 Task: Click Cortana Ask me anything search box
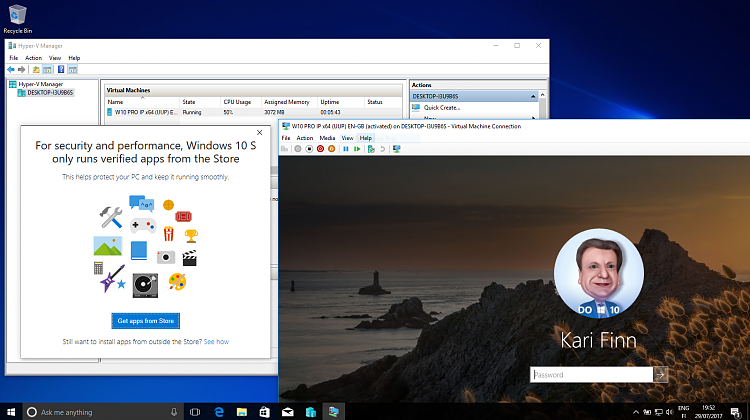coord(103,412)
